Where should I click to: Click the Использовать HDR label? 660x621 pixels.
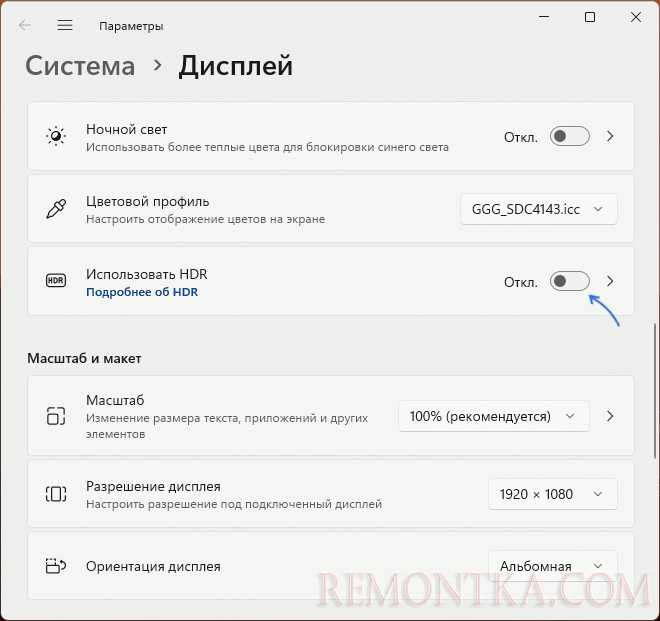146,274
